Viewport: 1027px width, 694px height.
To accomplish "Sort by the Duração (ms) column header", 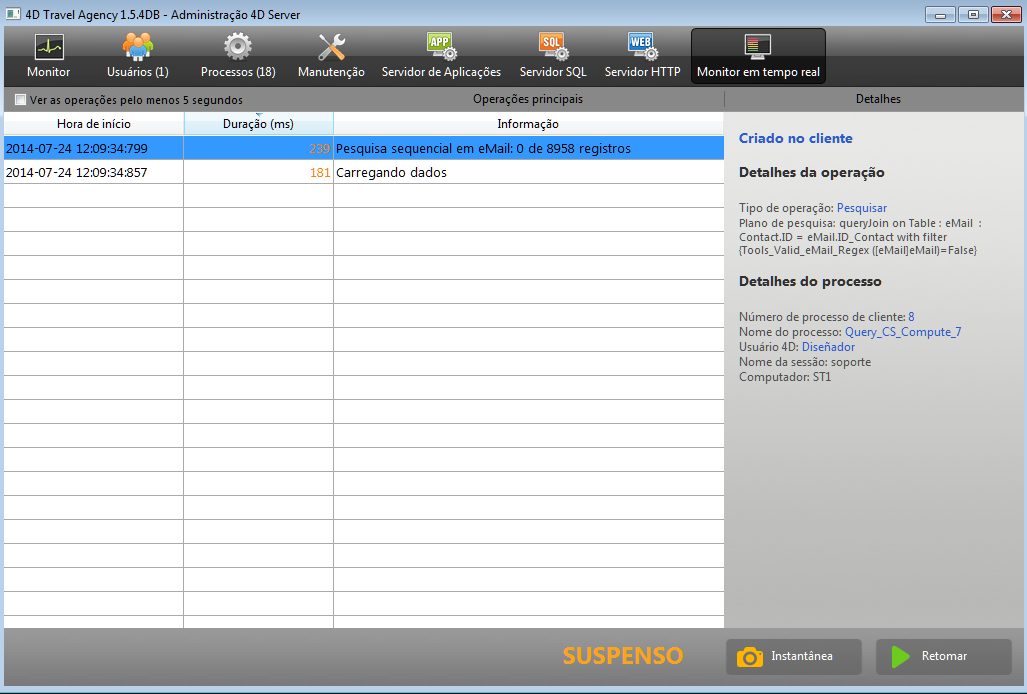I will point(258,124).
